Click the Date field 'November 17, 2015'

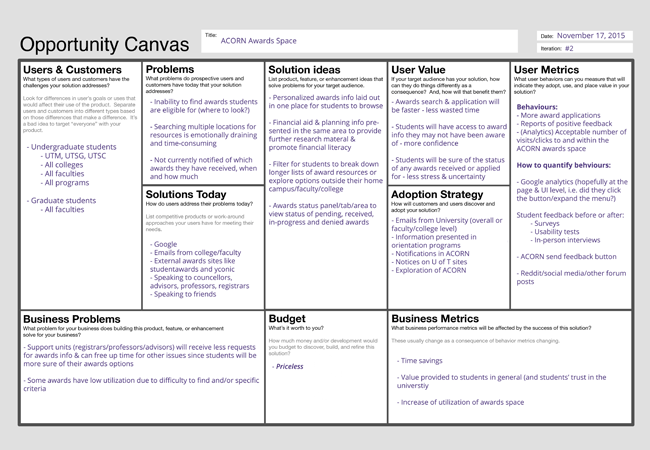pos(585,36)
